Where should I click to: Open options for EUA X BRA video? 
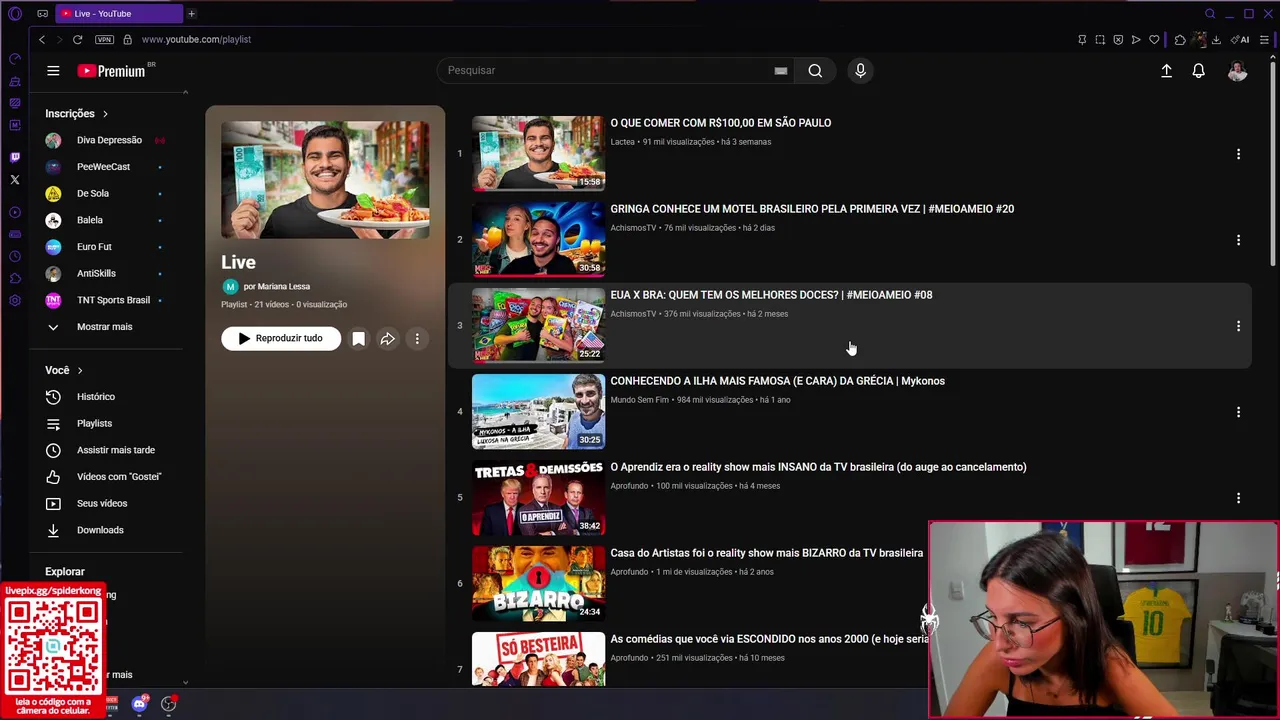1238,326
